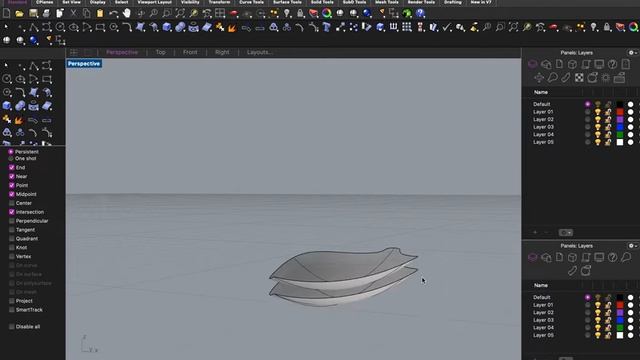Image resolution: width=640 pixels, height=360 pixels.
Task: Click the Save file icon
Action: (33, 13)
